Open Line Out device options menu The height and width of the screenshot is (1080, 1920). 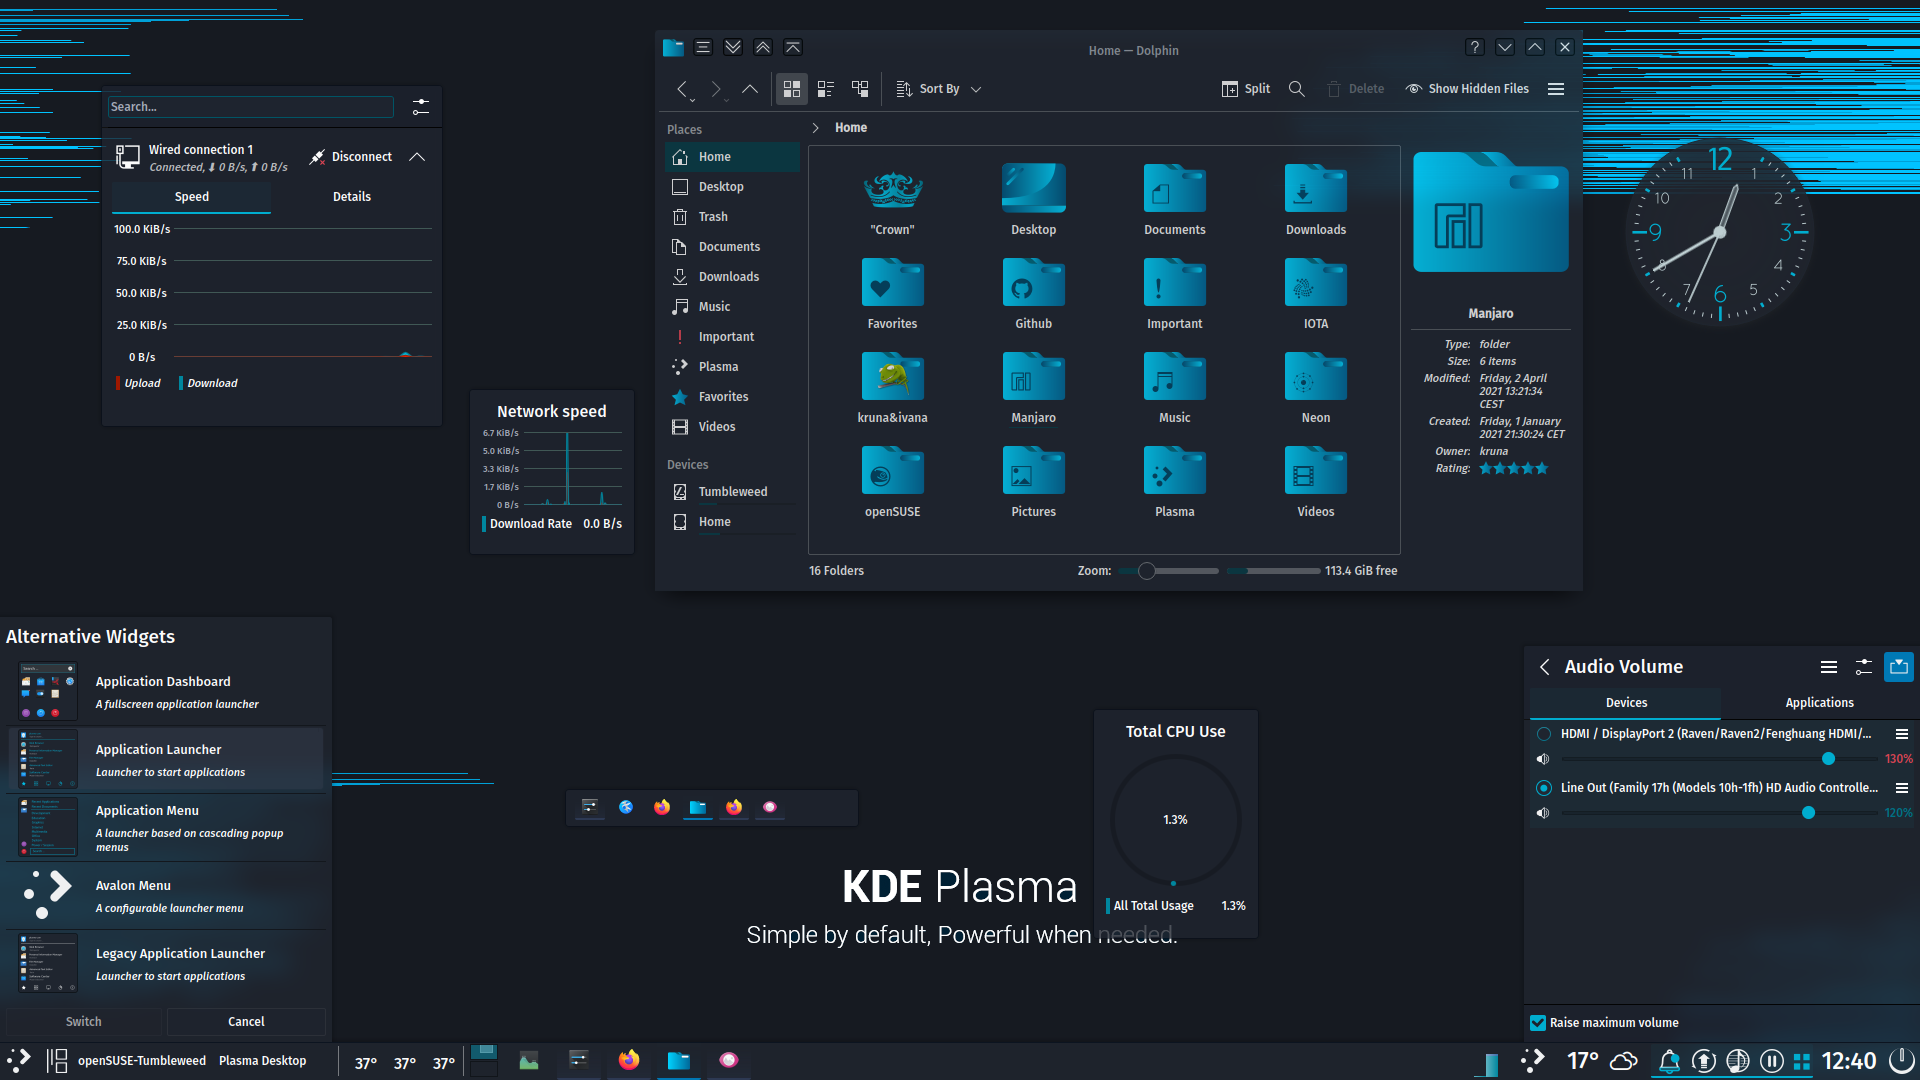(x=1902, y=788)
